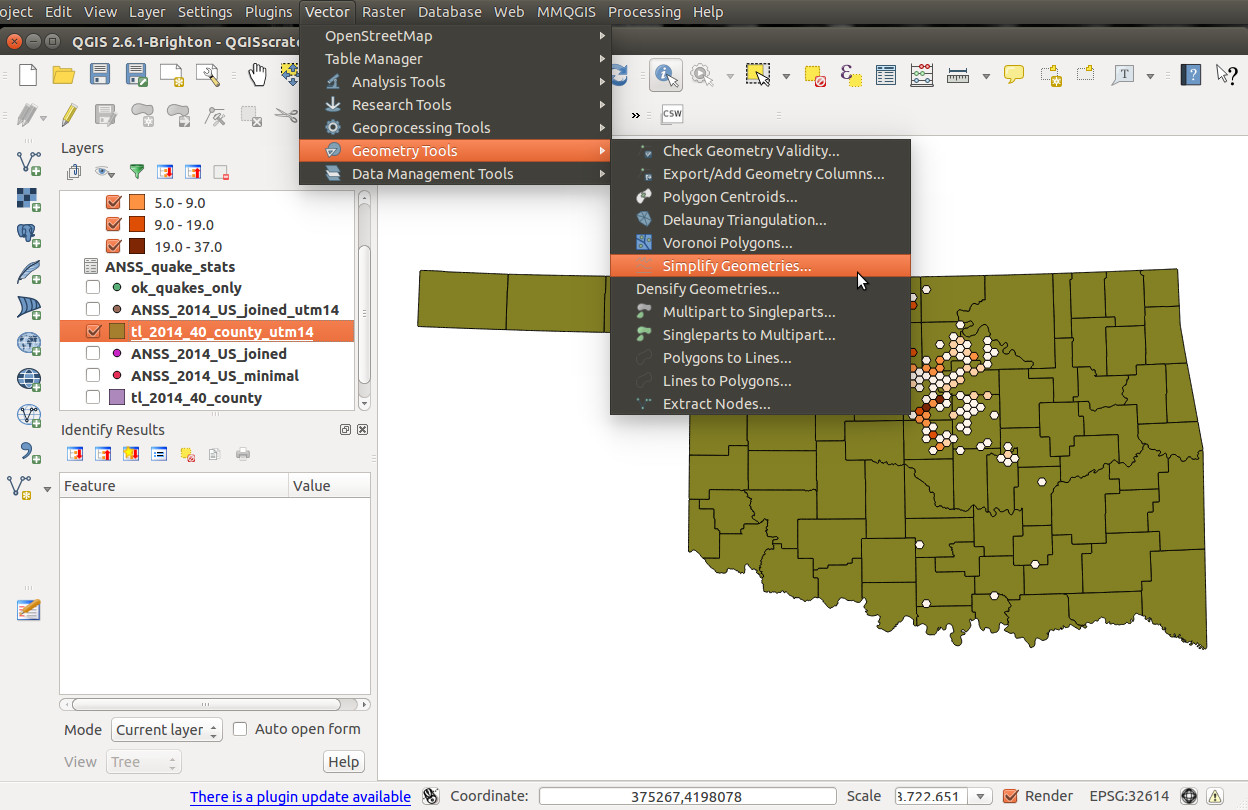Open the Composer Manager icon

pos(208,74)
